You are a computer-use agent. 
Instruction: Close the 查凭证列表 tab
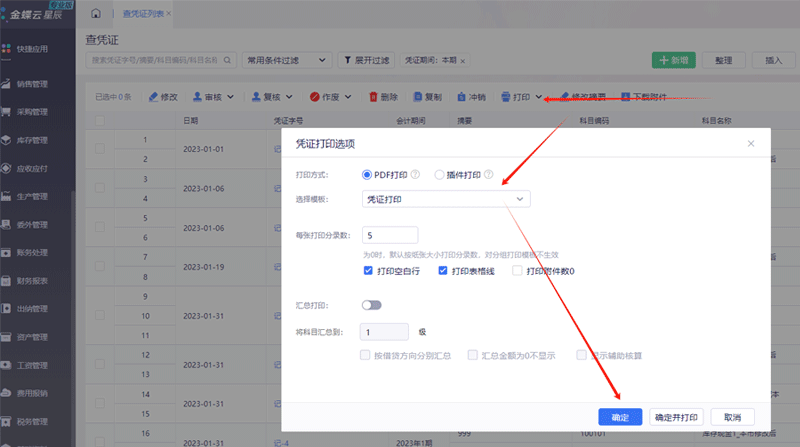(169, 14)
